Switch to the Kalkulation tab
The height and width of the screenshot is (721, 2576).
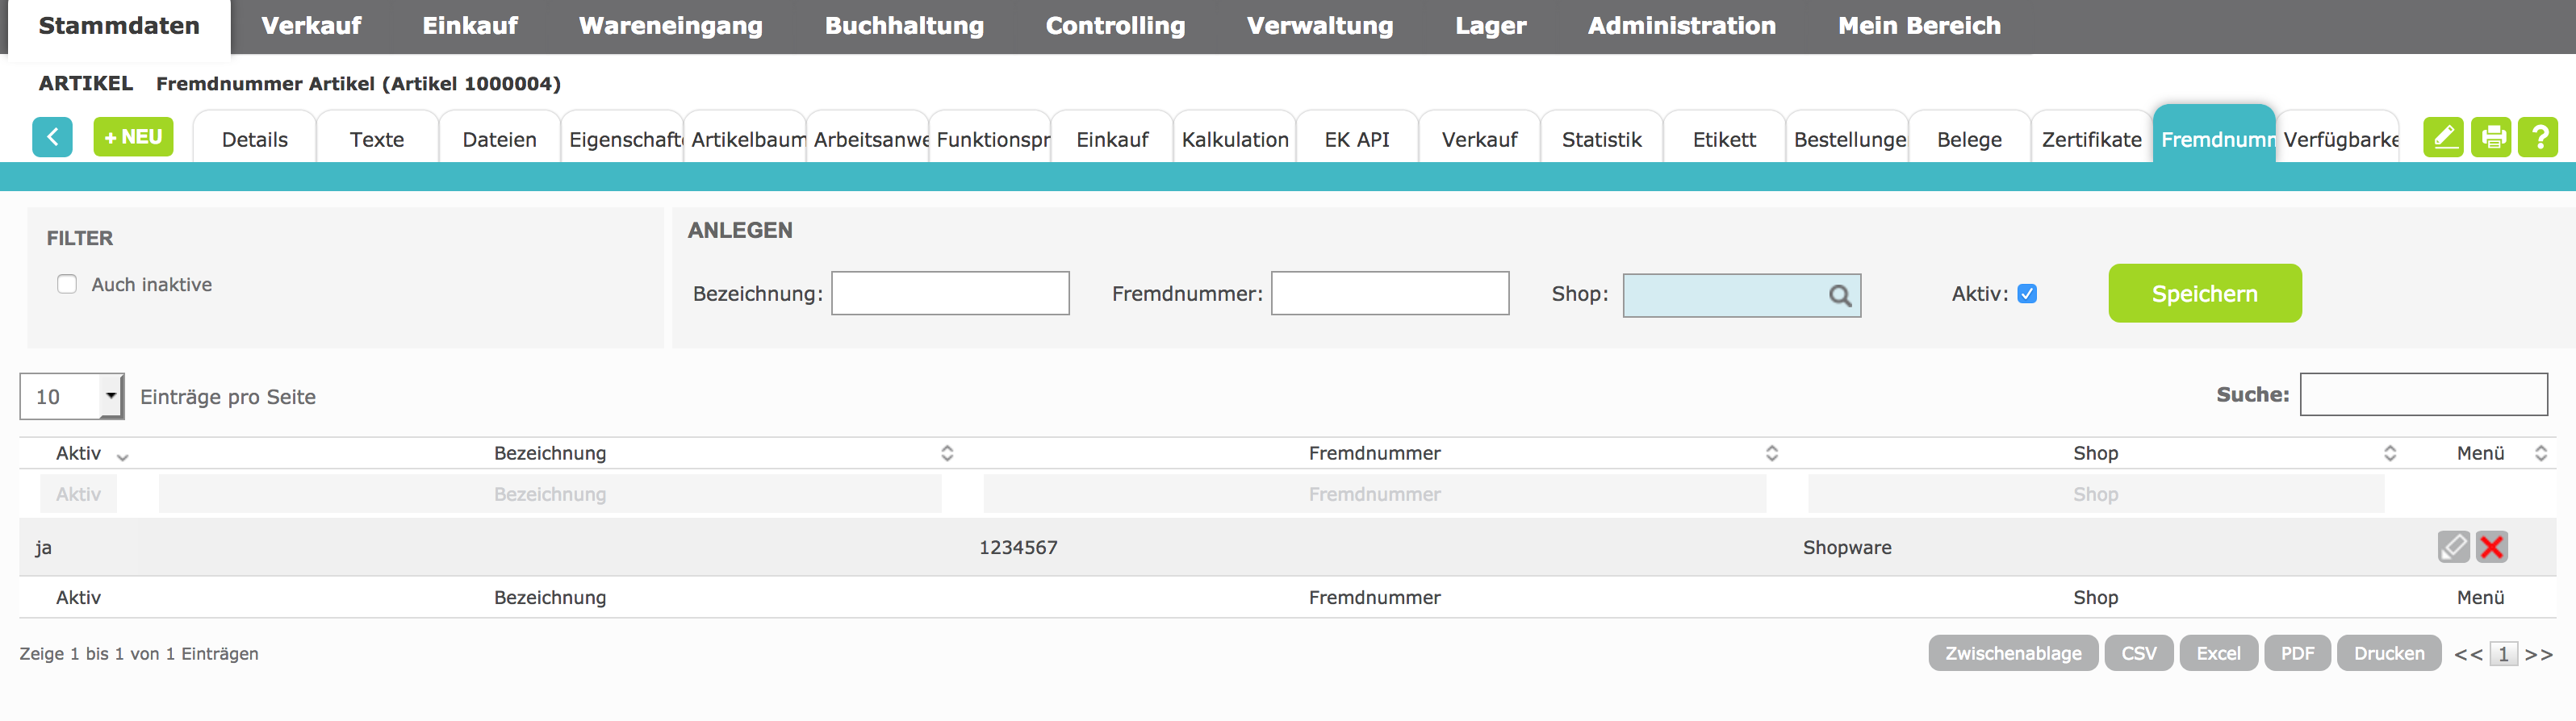tap(1234, 139)
